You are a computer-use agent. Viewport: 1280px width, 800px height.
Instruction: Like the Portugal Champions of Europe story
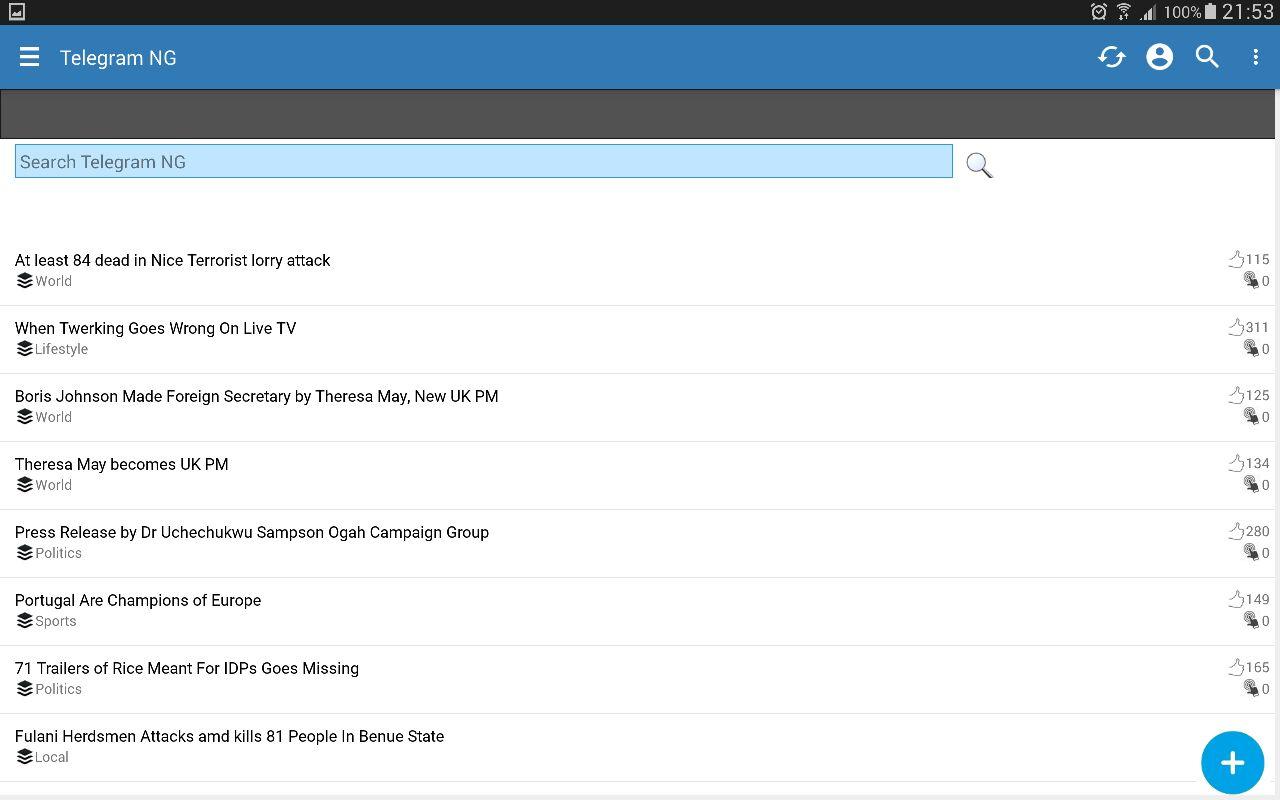(x=1236, y=599)
